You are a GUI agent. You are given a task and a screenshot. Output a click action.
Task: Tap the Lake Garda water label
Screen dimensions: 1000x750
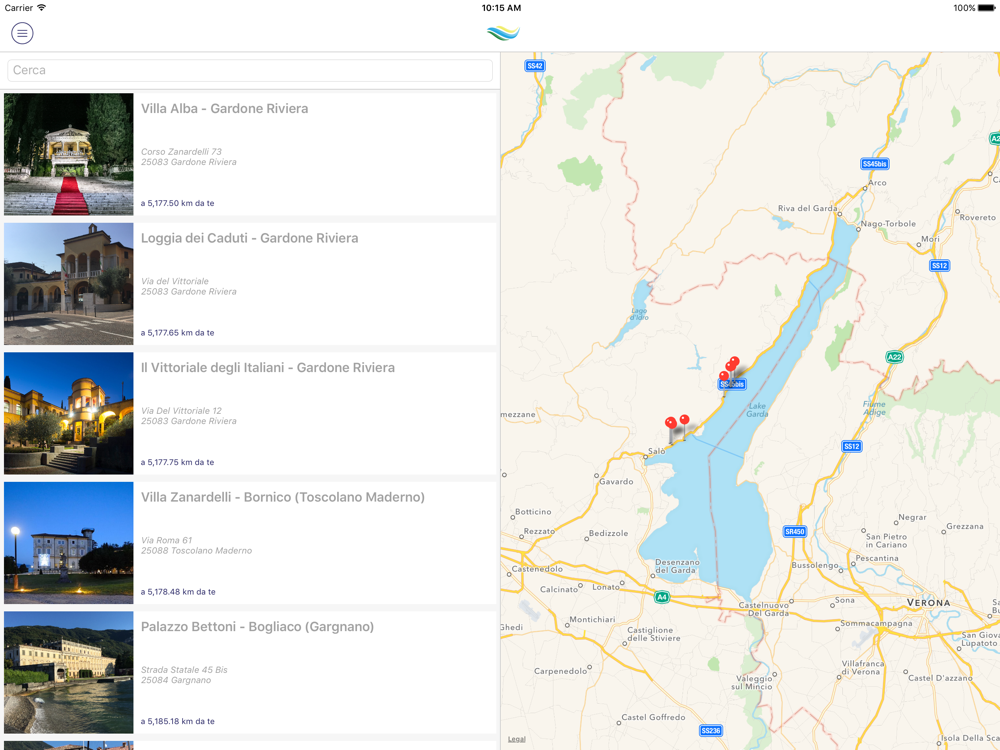click(x=757, y=410)
